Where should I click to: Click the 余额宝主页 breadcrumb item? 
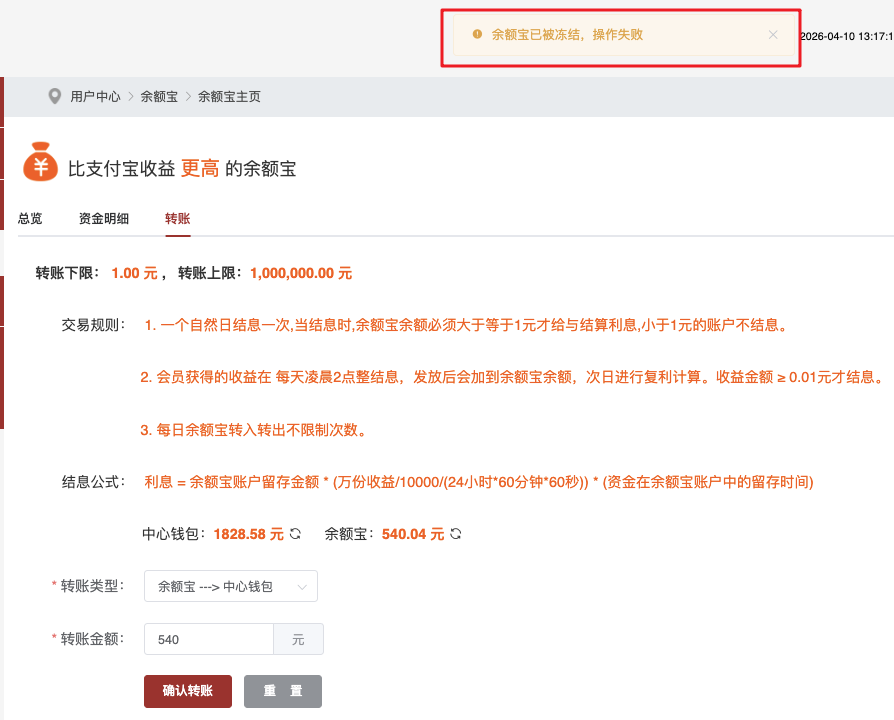click(229, 97)
